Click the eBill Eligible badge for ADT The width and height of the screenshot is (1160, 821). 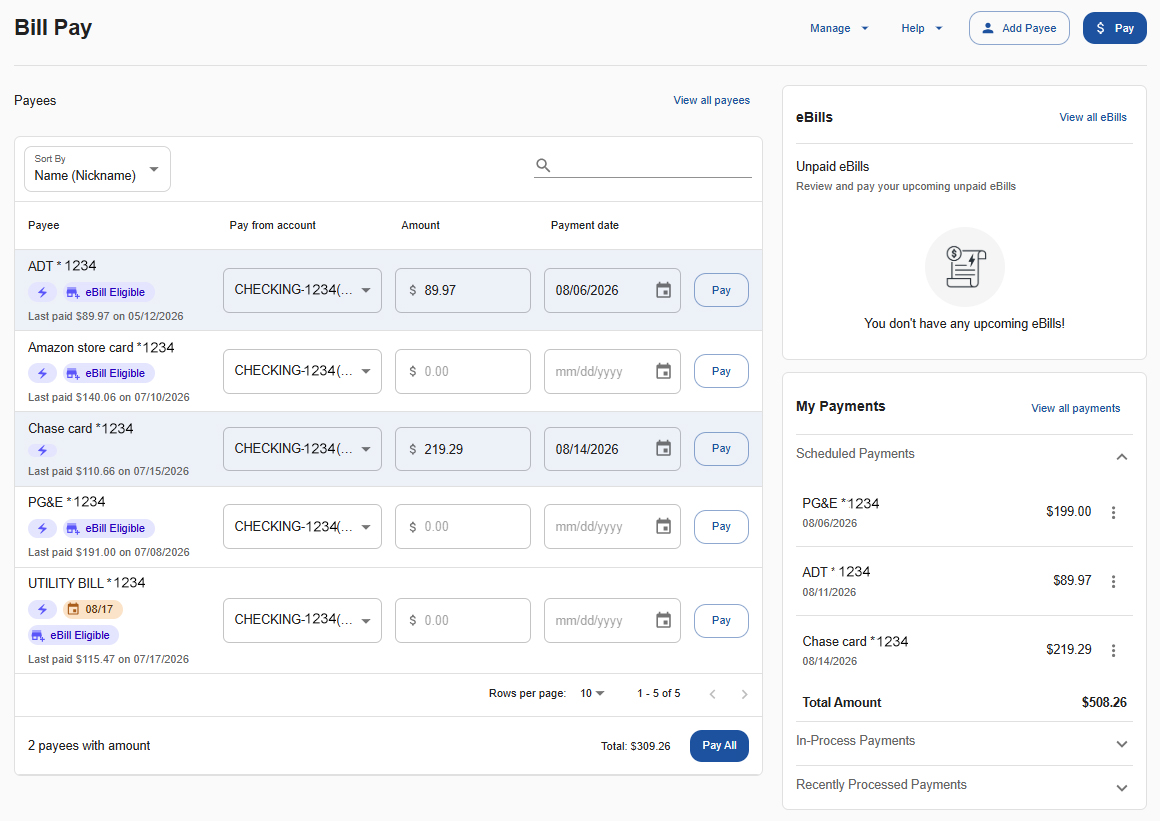coord(107,292)
